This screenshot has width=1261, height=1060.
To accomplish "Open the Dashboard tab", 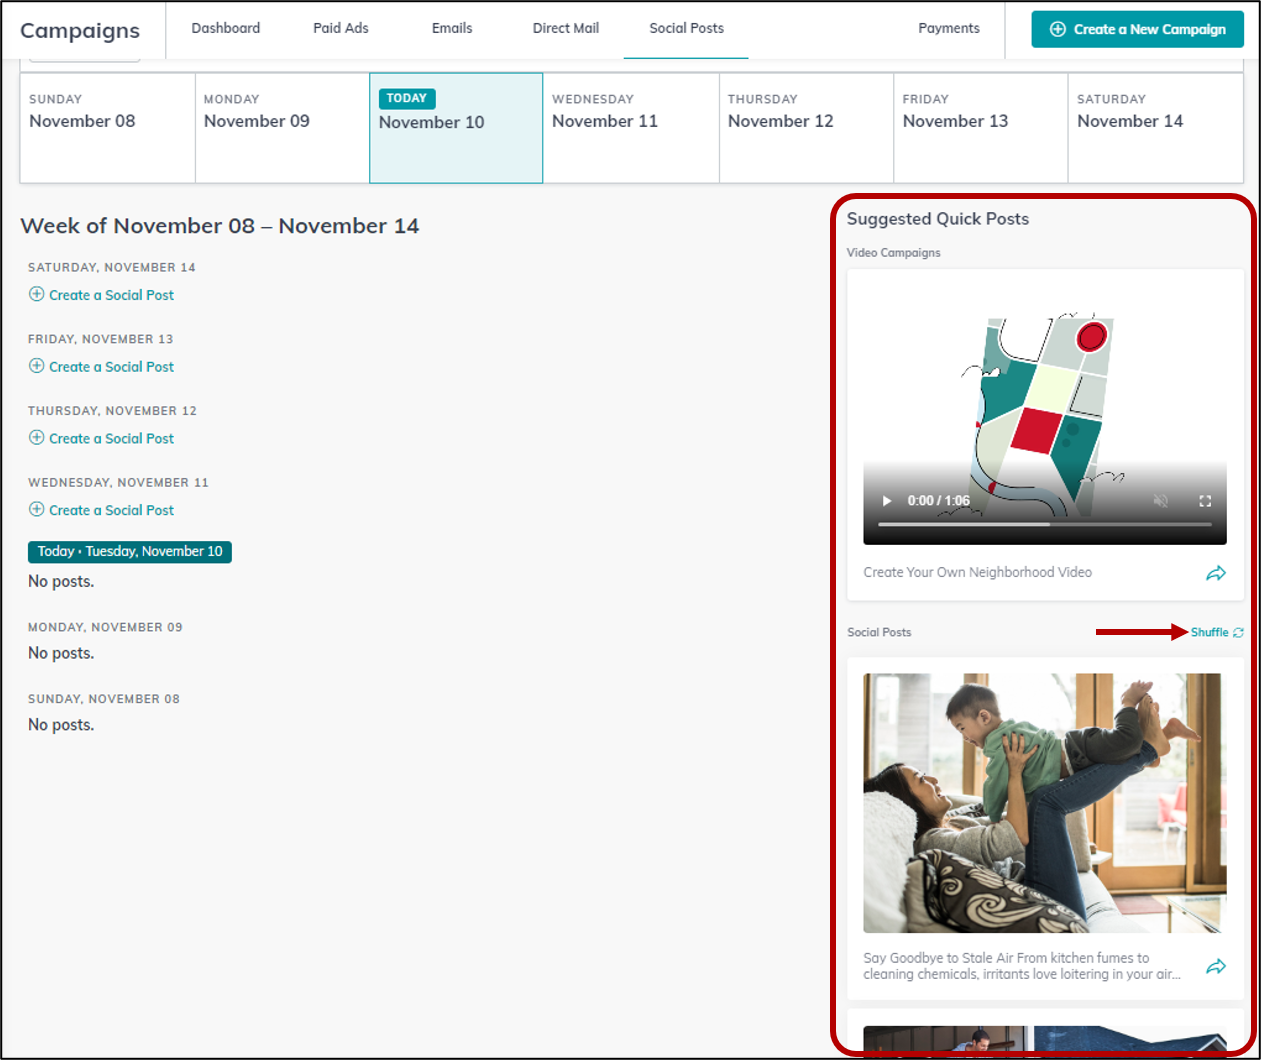I will (x=226, y=29).
